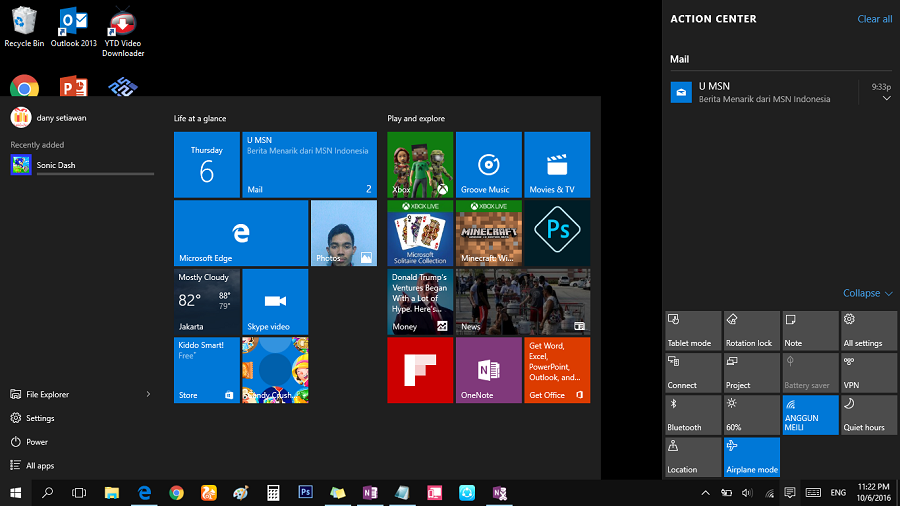
Task: Open the Photos live tile
Action: [x=343, y=233]
